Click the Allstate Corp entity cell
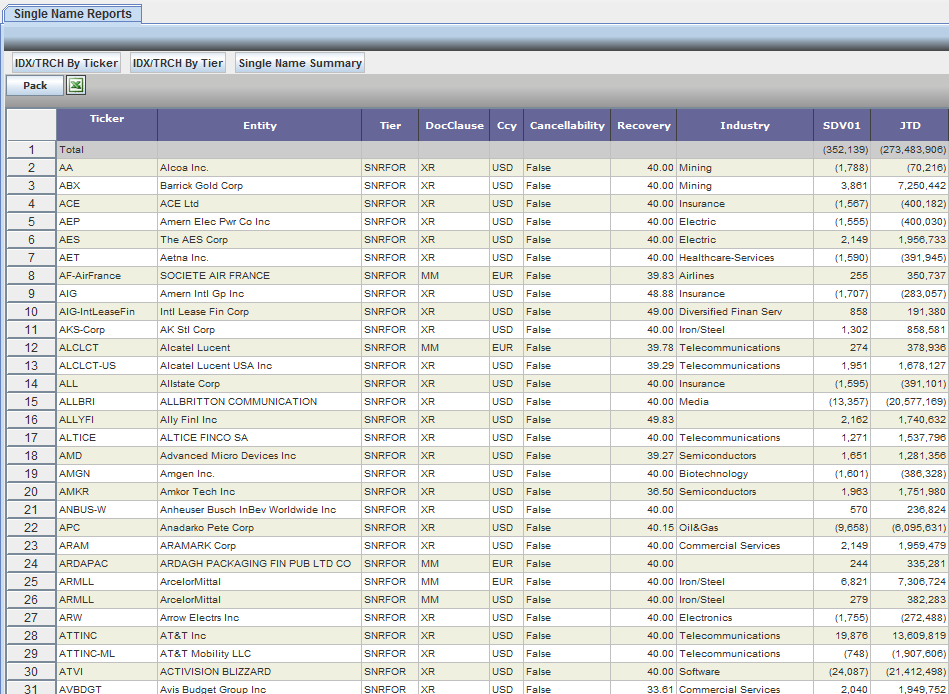The width and height of the screenshot is (949, 694). click(x=260, y=384)
